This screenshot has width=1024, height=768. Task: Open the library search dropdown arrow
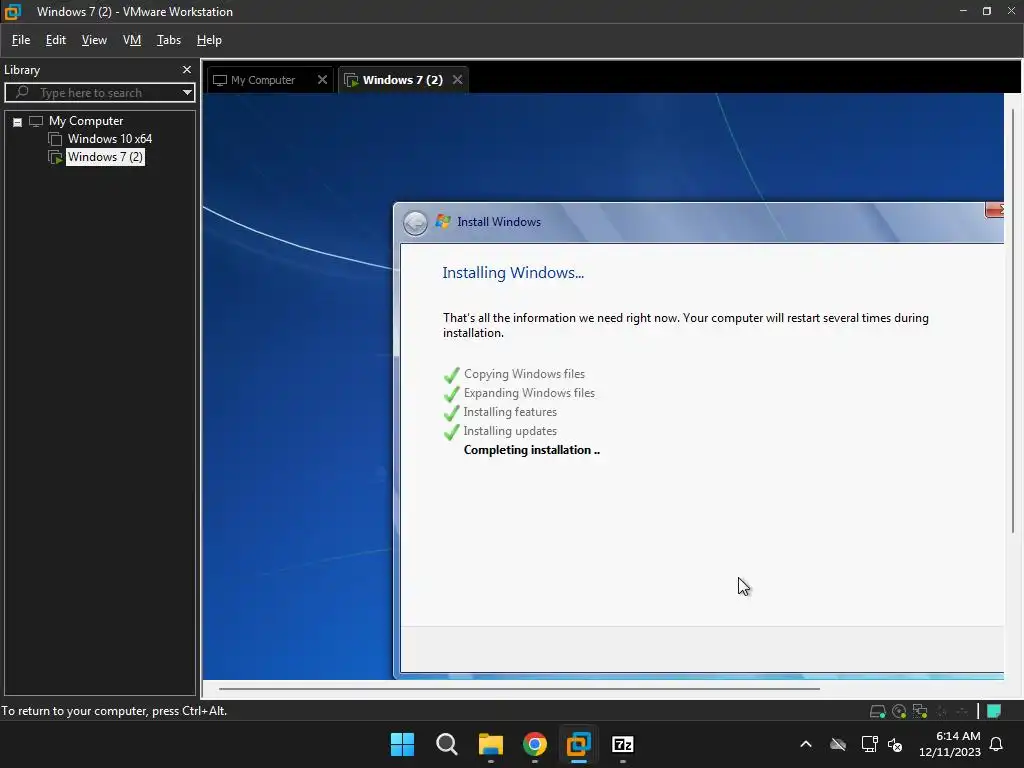(187, 93)
